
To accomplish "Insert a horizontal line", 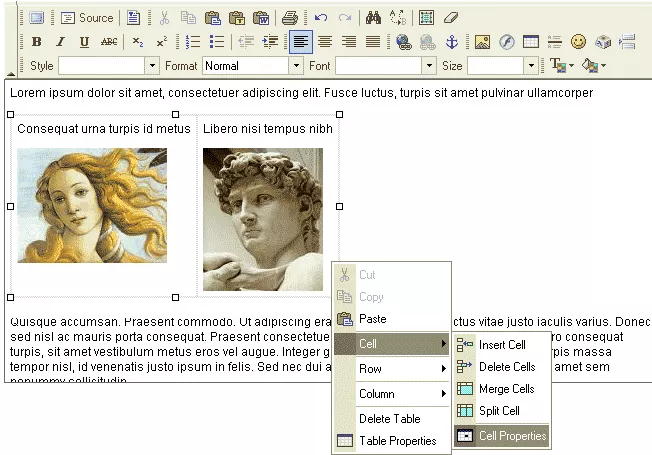I will (555, 42).
